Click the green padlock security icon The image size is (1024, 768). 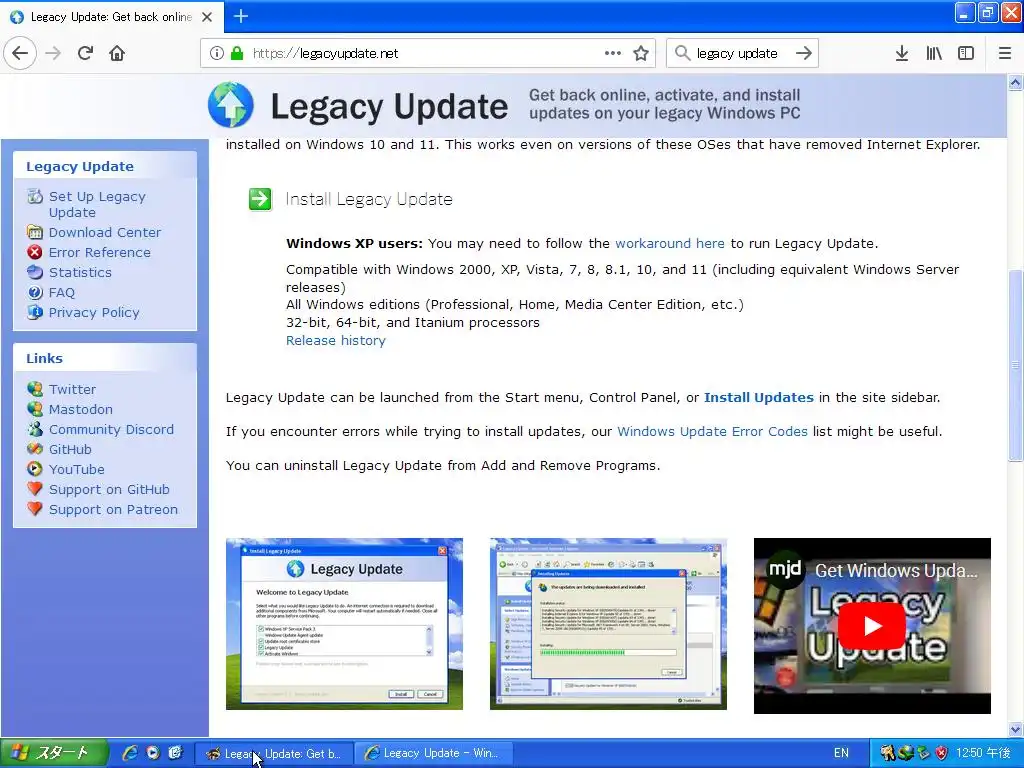pyautogui.click(x=237, y=53)
